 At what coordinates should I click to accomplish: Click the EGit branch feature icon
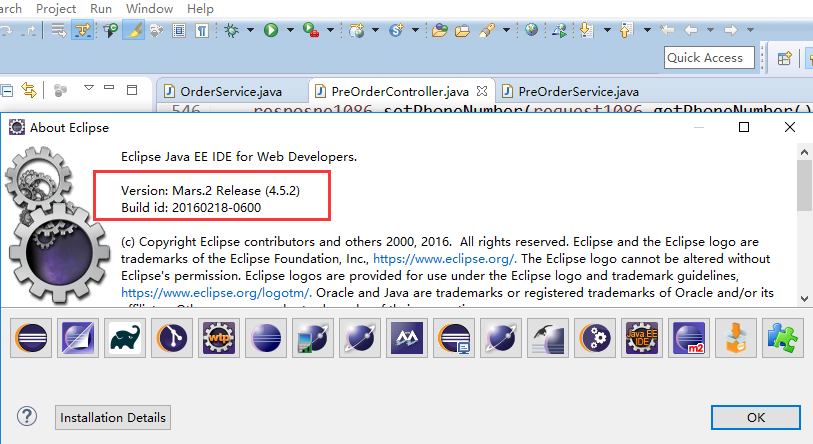172,338
